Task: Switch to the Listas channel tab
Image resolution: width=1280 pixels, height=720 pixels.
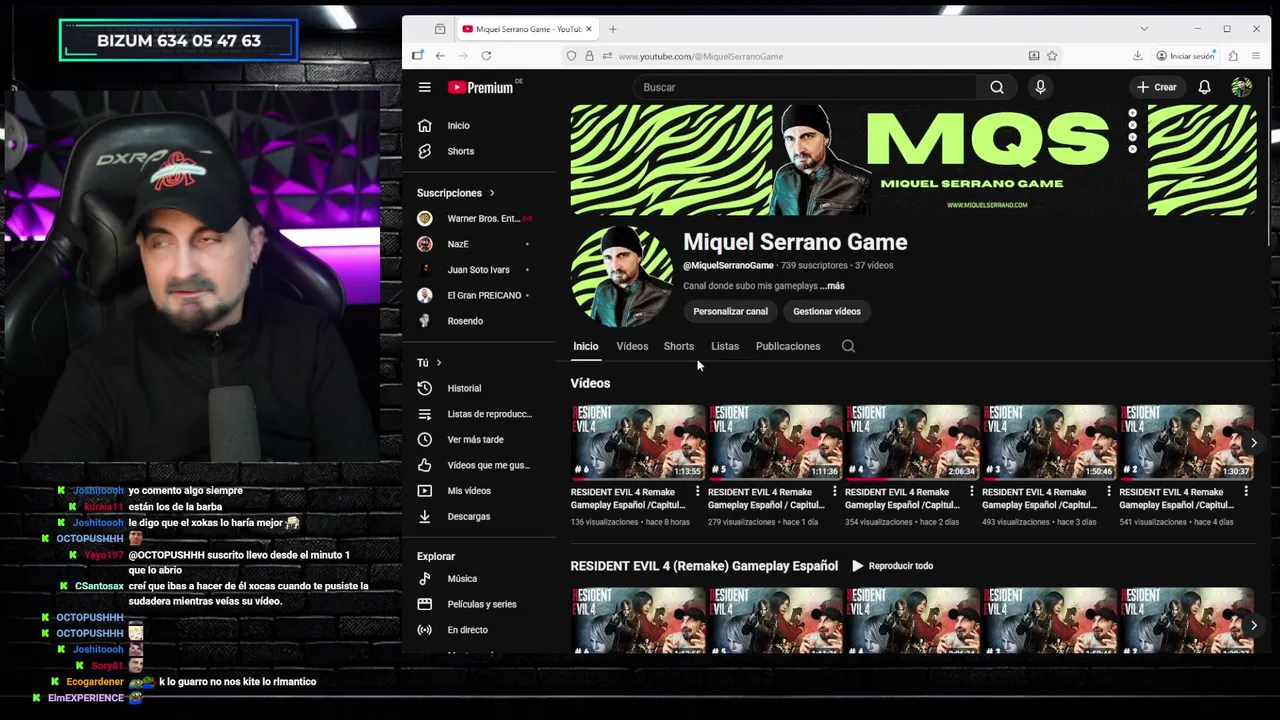Action: [x=725, y=346]
